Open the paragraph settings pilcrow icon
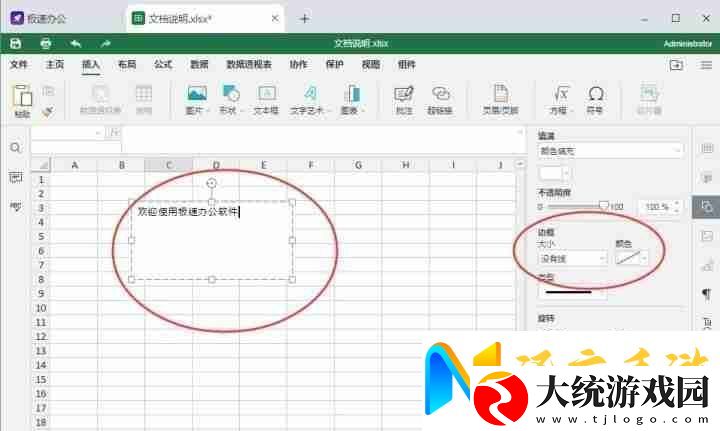This screenshot has height=431, width=720. pos(707,294)
